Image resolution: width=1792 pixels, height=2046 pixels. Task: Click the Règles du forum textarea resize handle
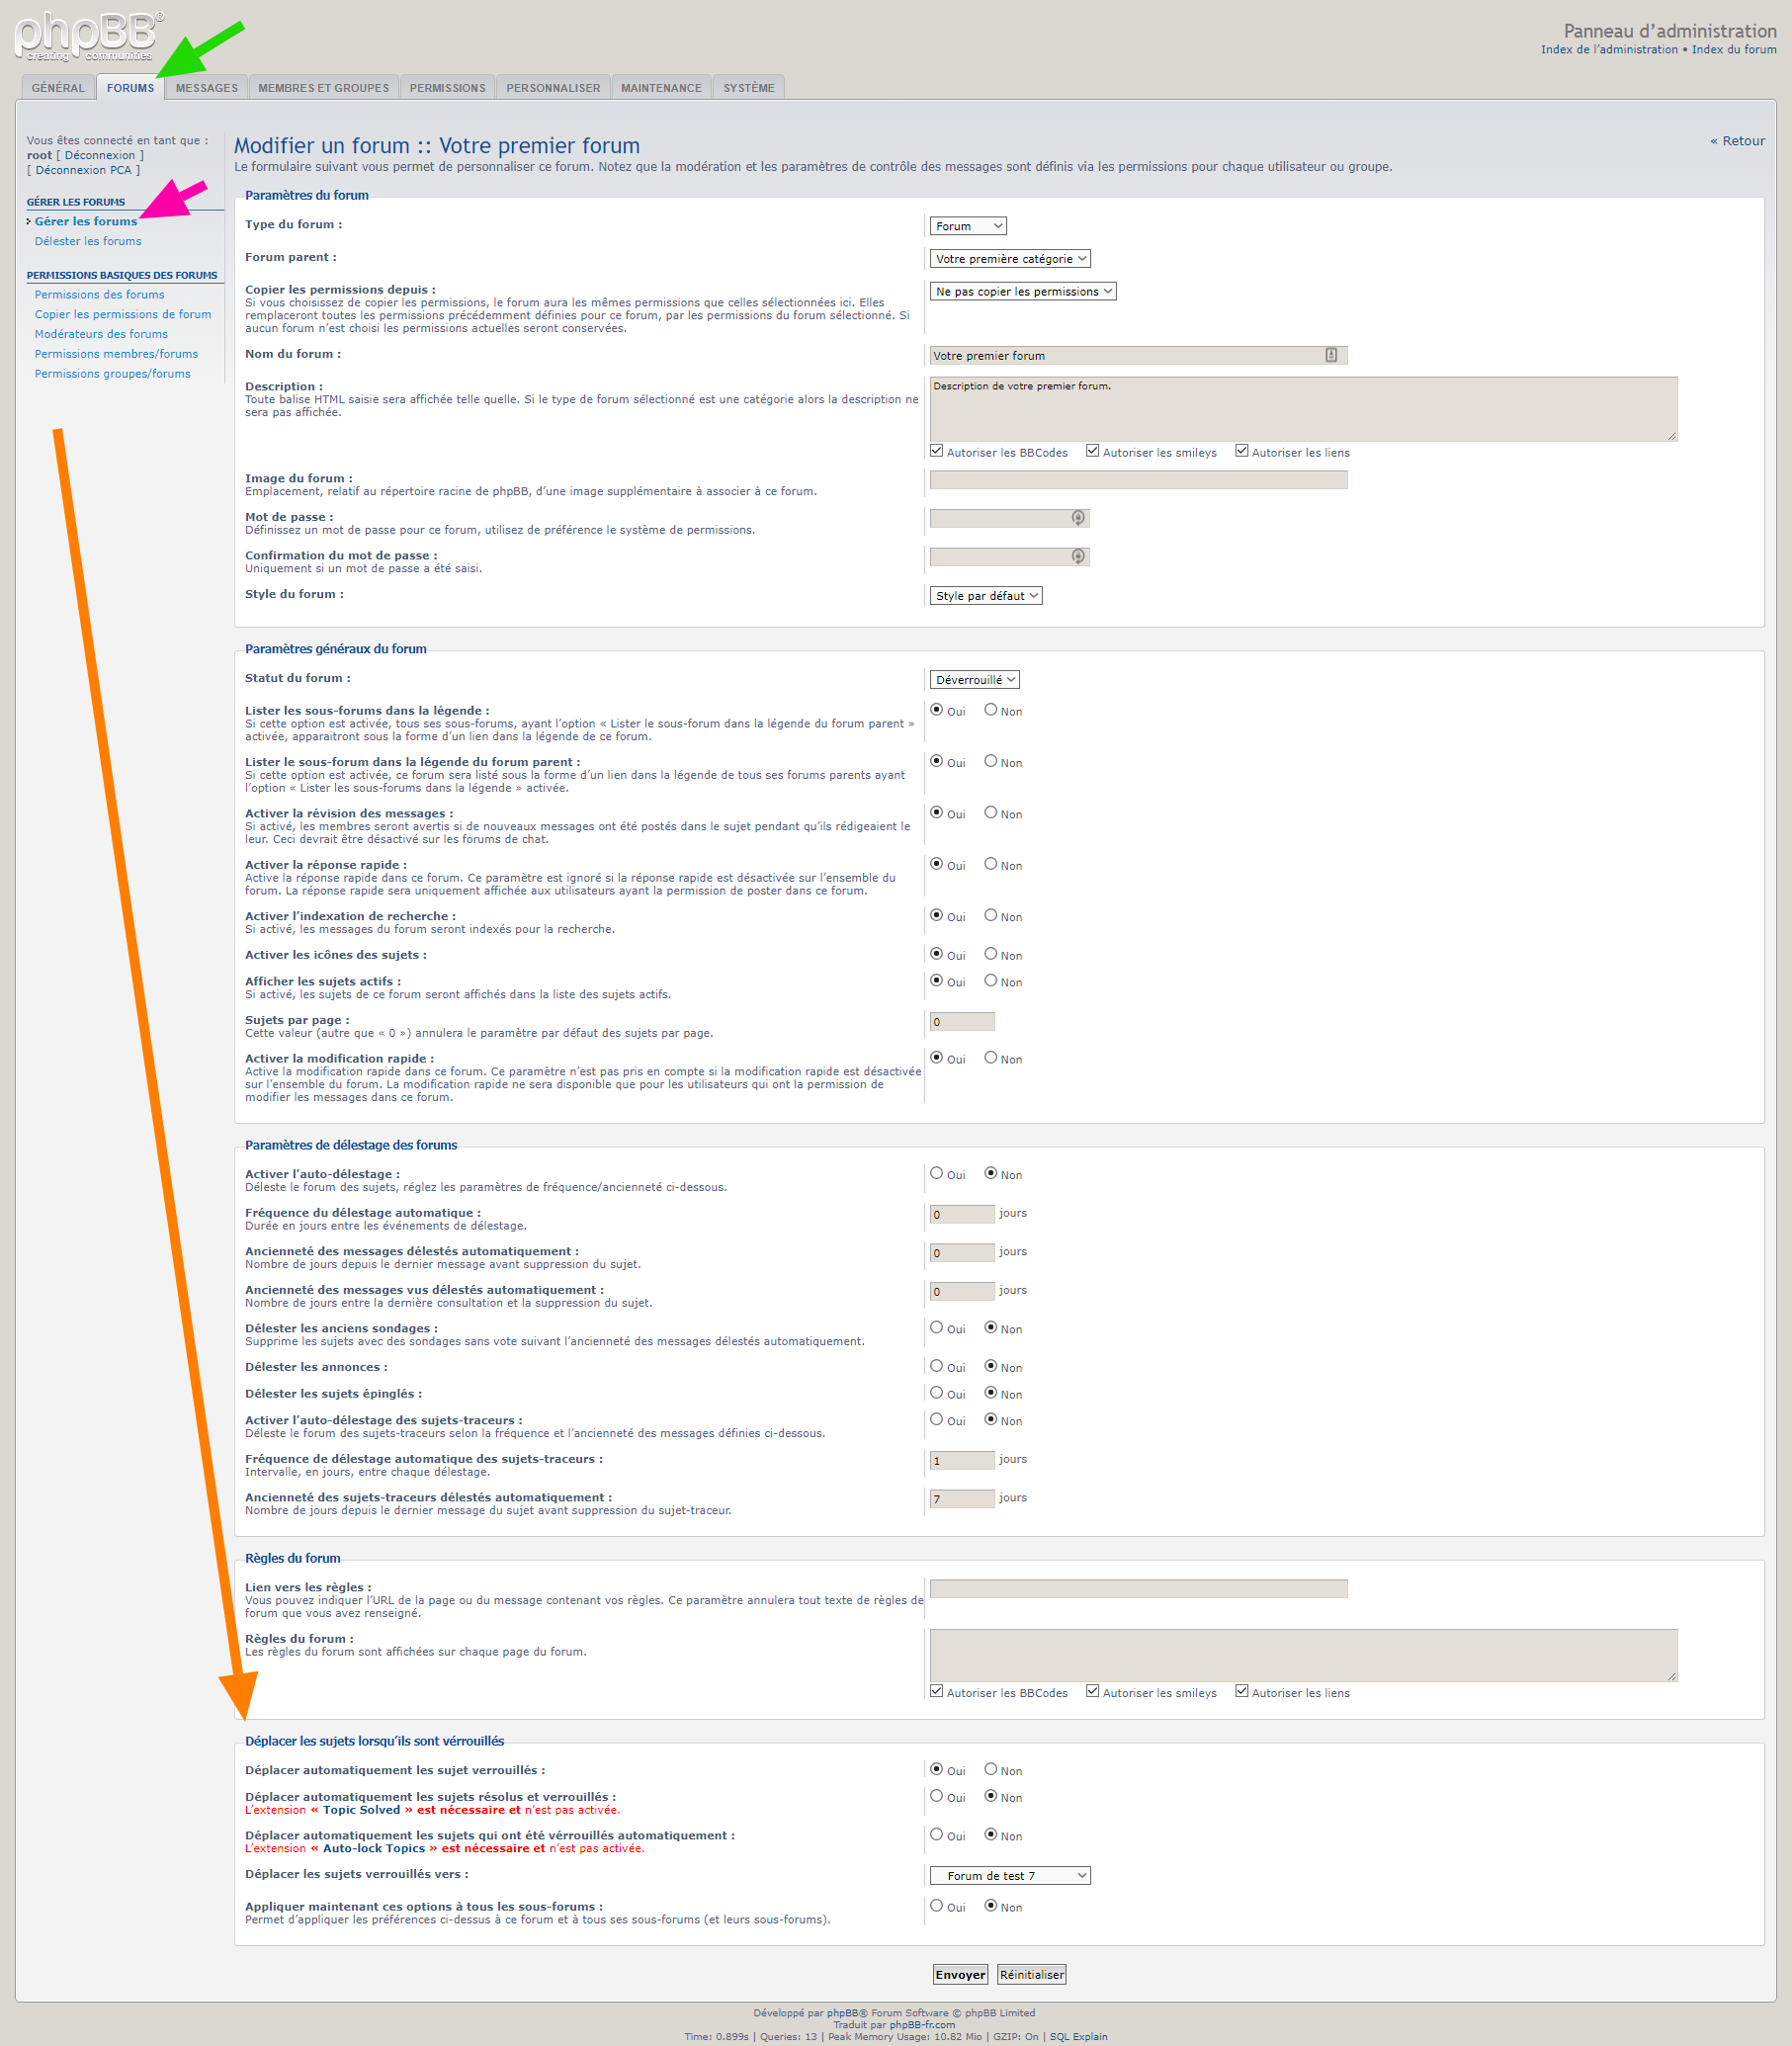coord(1672,1676)
